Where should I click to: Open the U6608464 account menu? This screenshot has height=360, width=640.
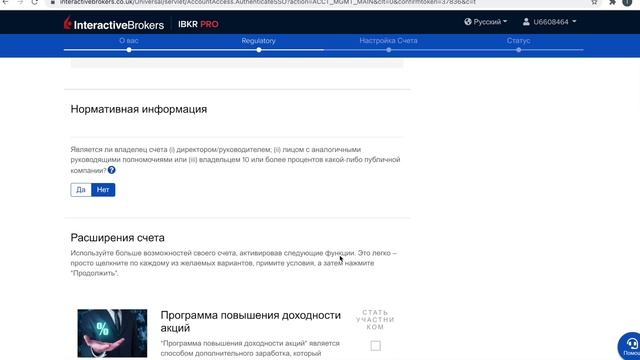[549, 22]
